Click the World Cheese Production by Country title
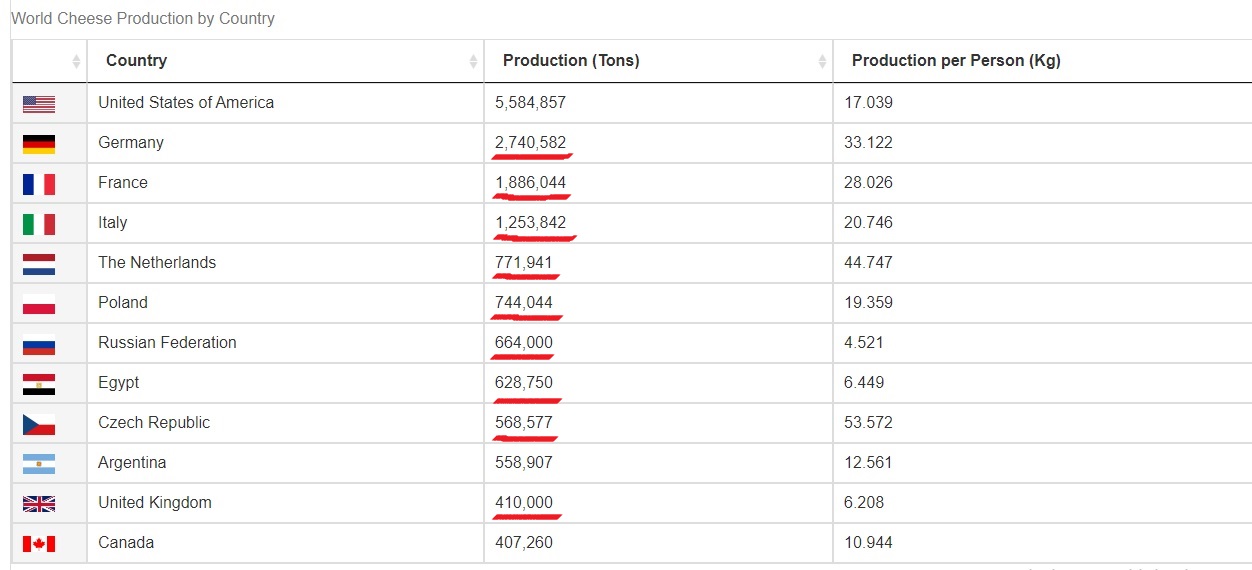1252x570 pixels. (143, 18)
